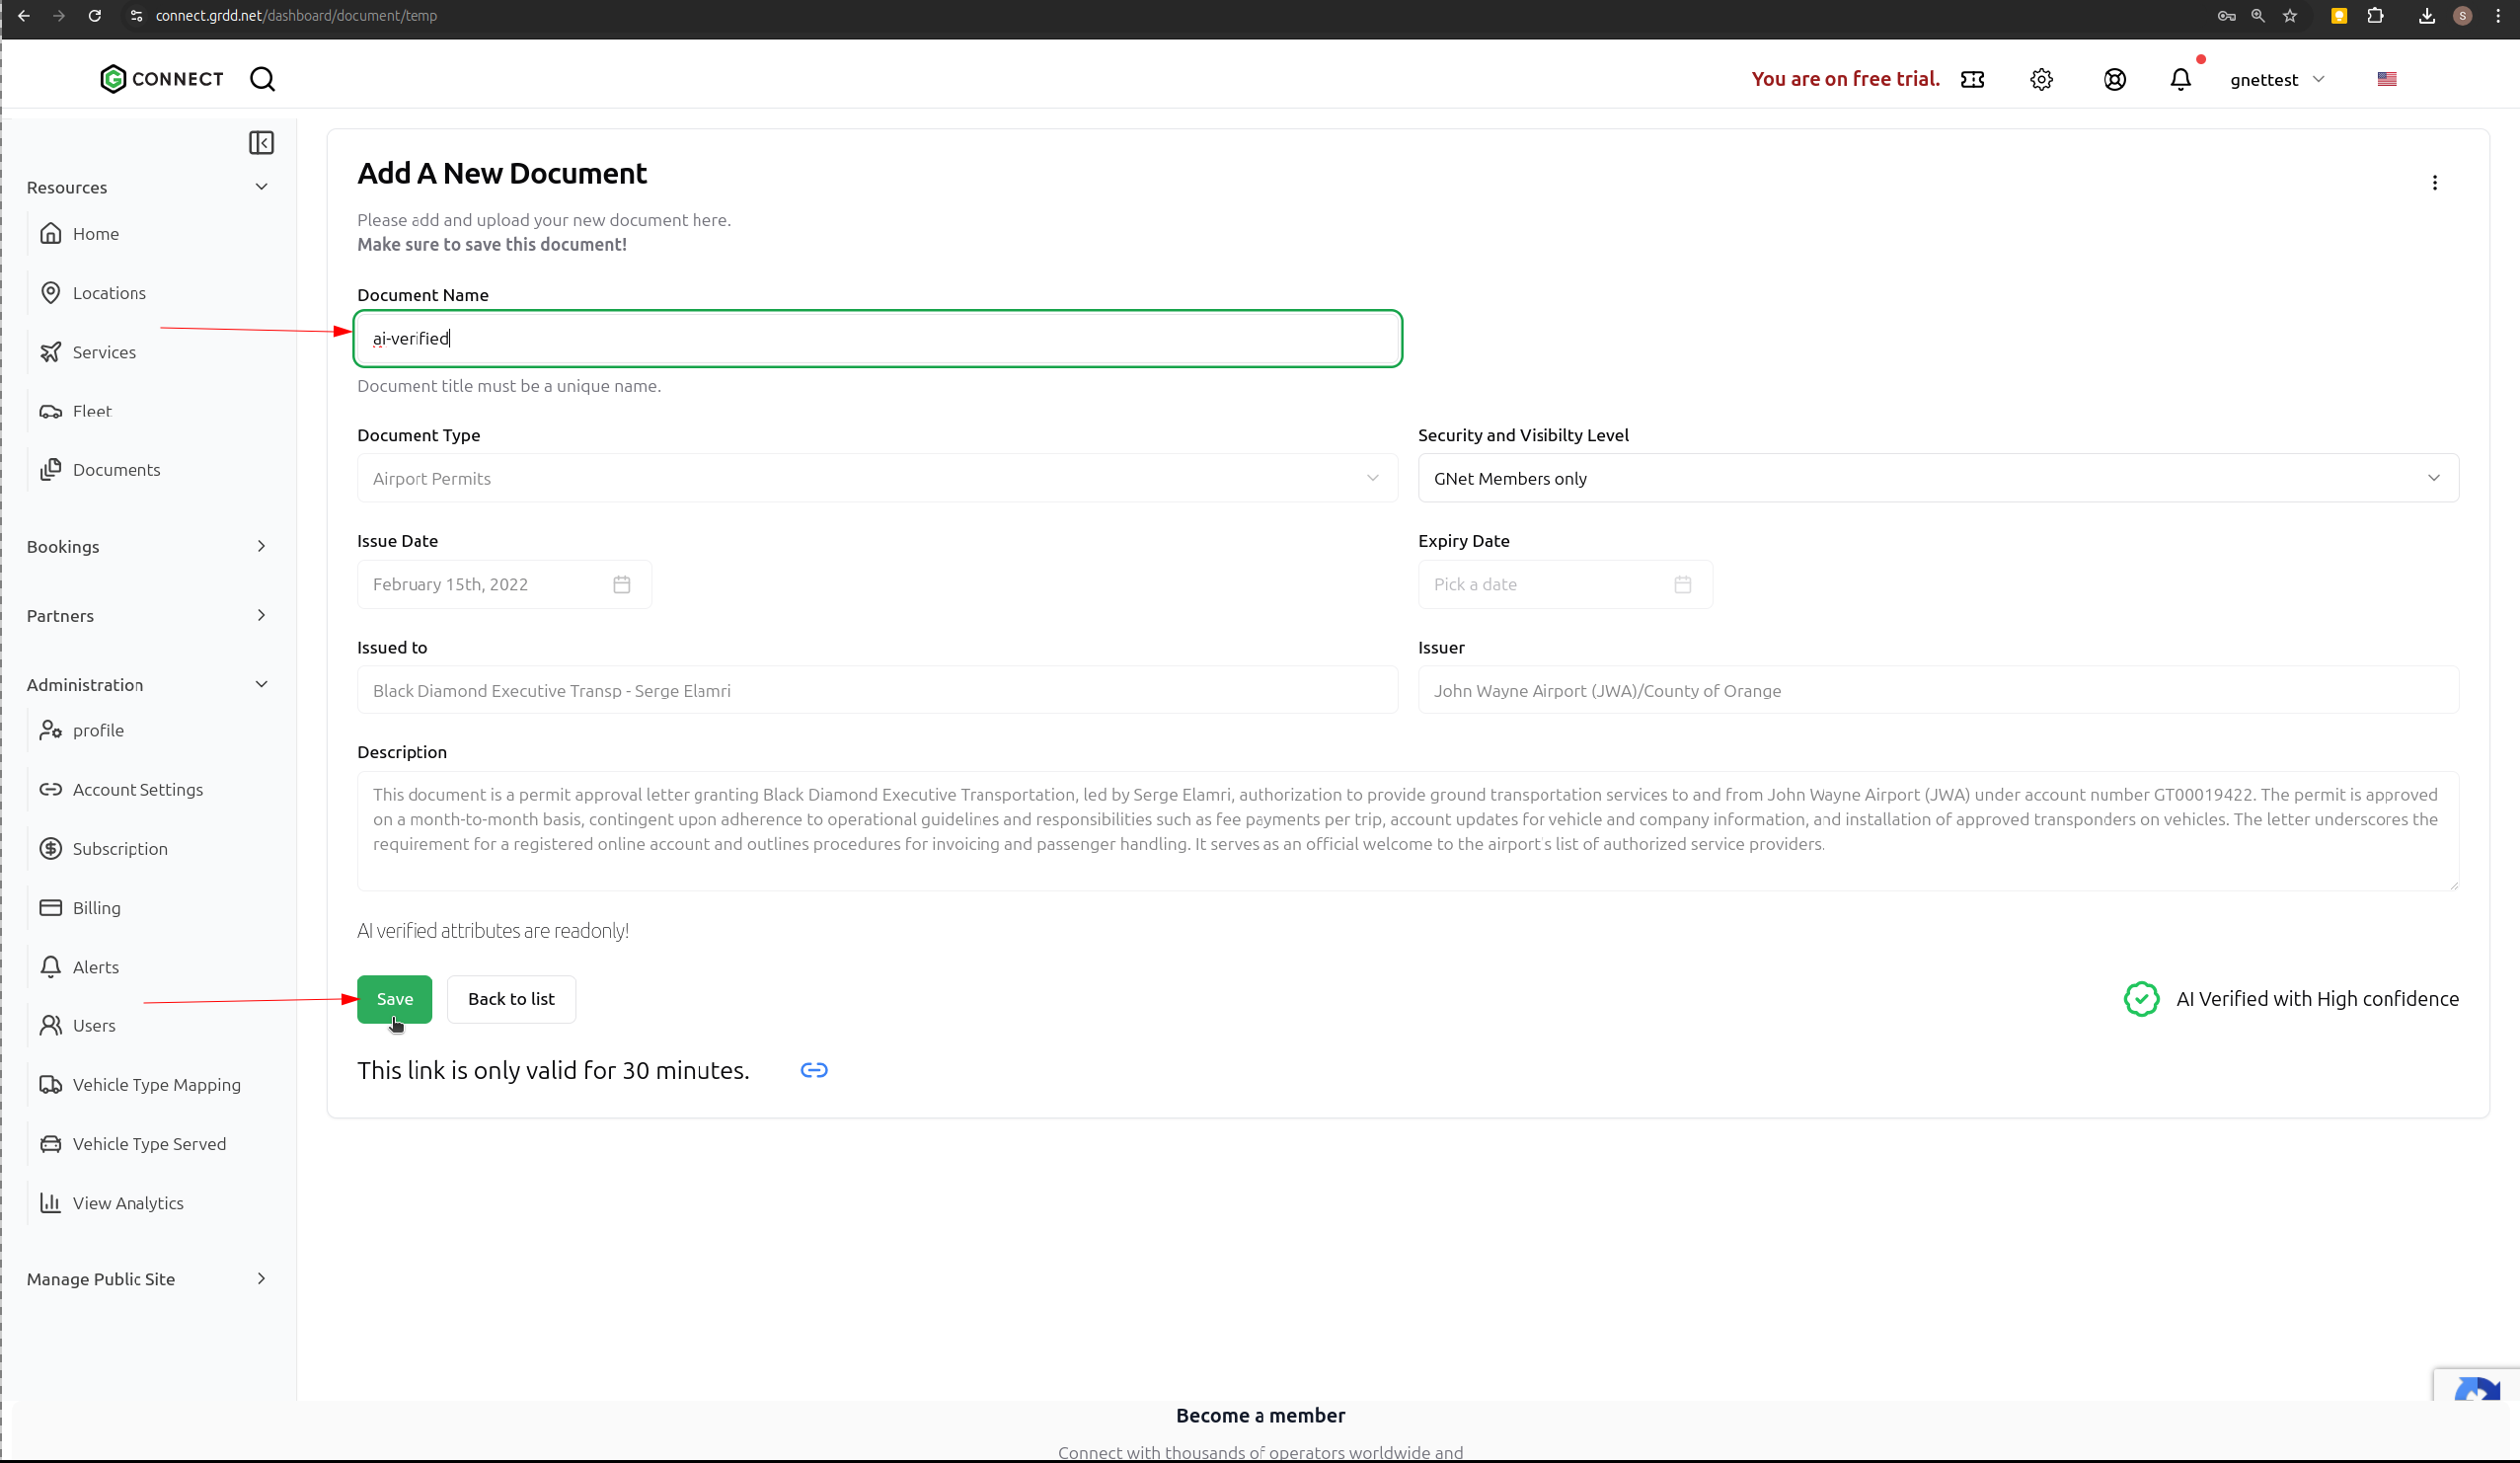Viewport: 2520px width, 1463px height.
Task: Click the search magnifier icon in header
Action: (262, 79)
